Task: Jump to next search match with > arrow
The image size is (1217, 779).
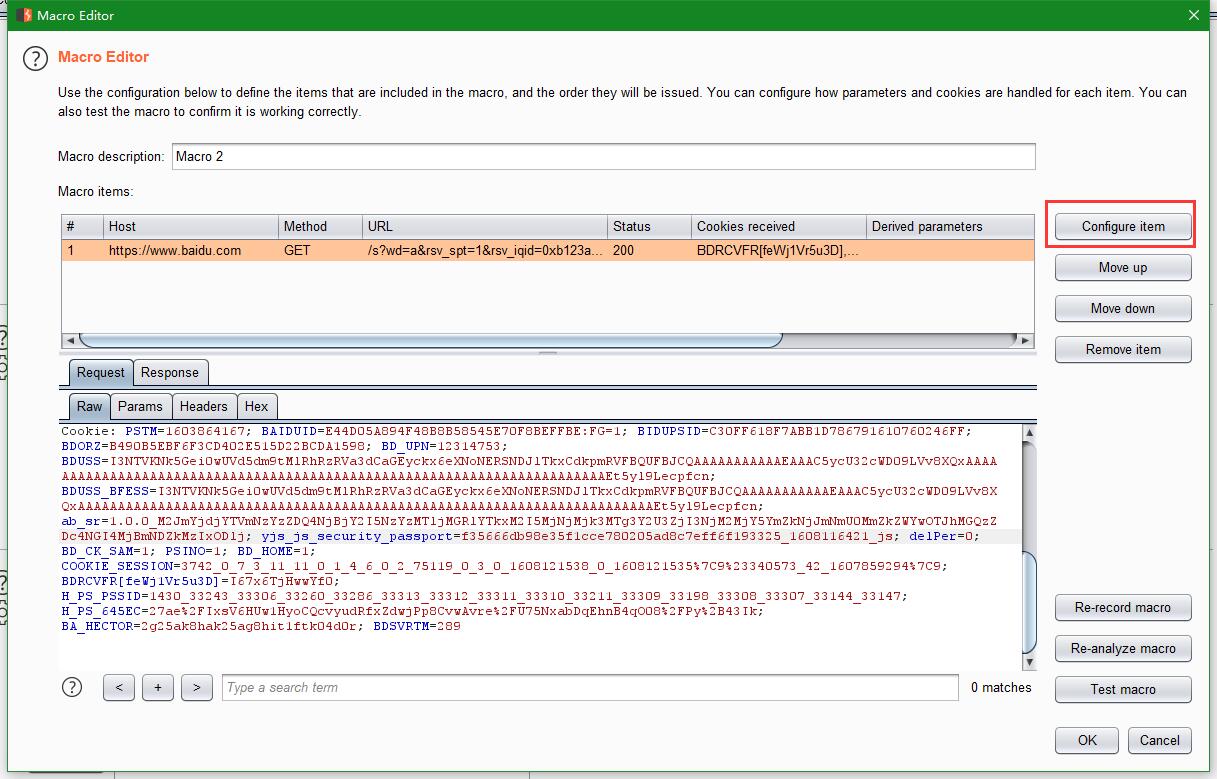Action: (x=196, y=687)
